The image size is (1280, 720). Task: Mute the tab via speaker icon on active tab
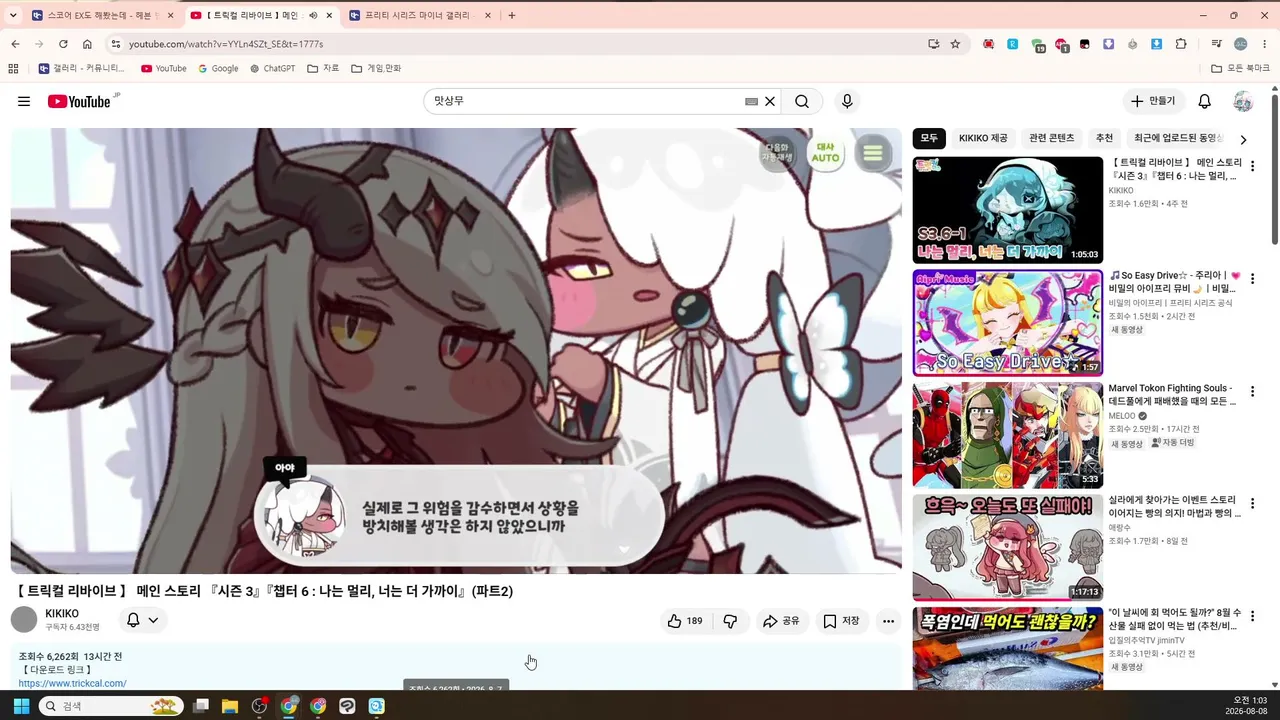[x=313, y=15]
